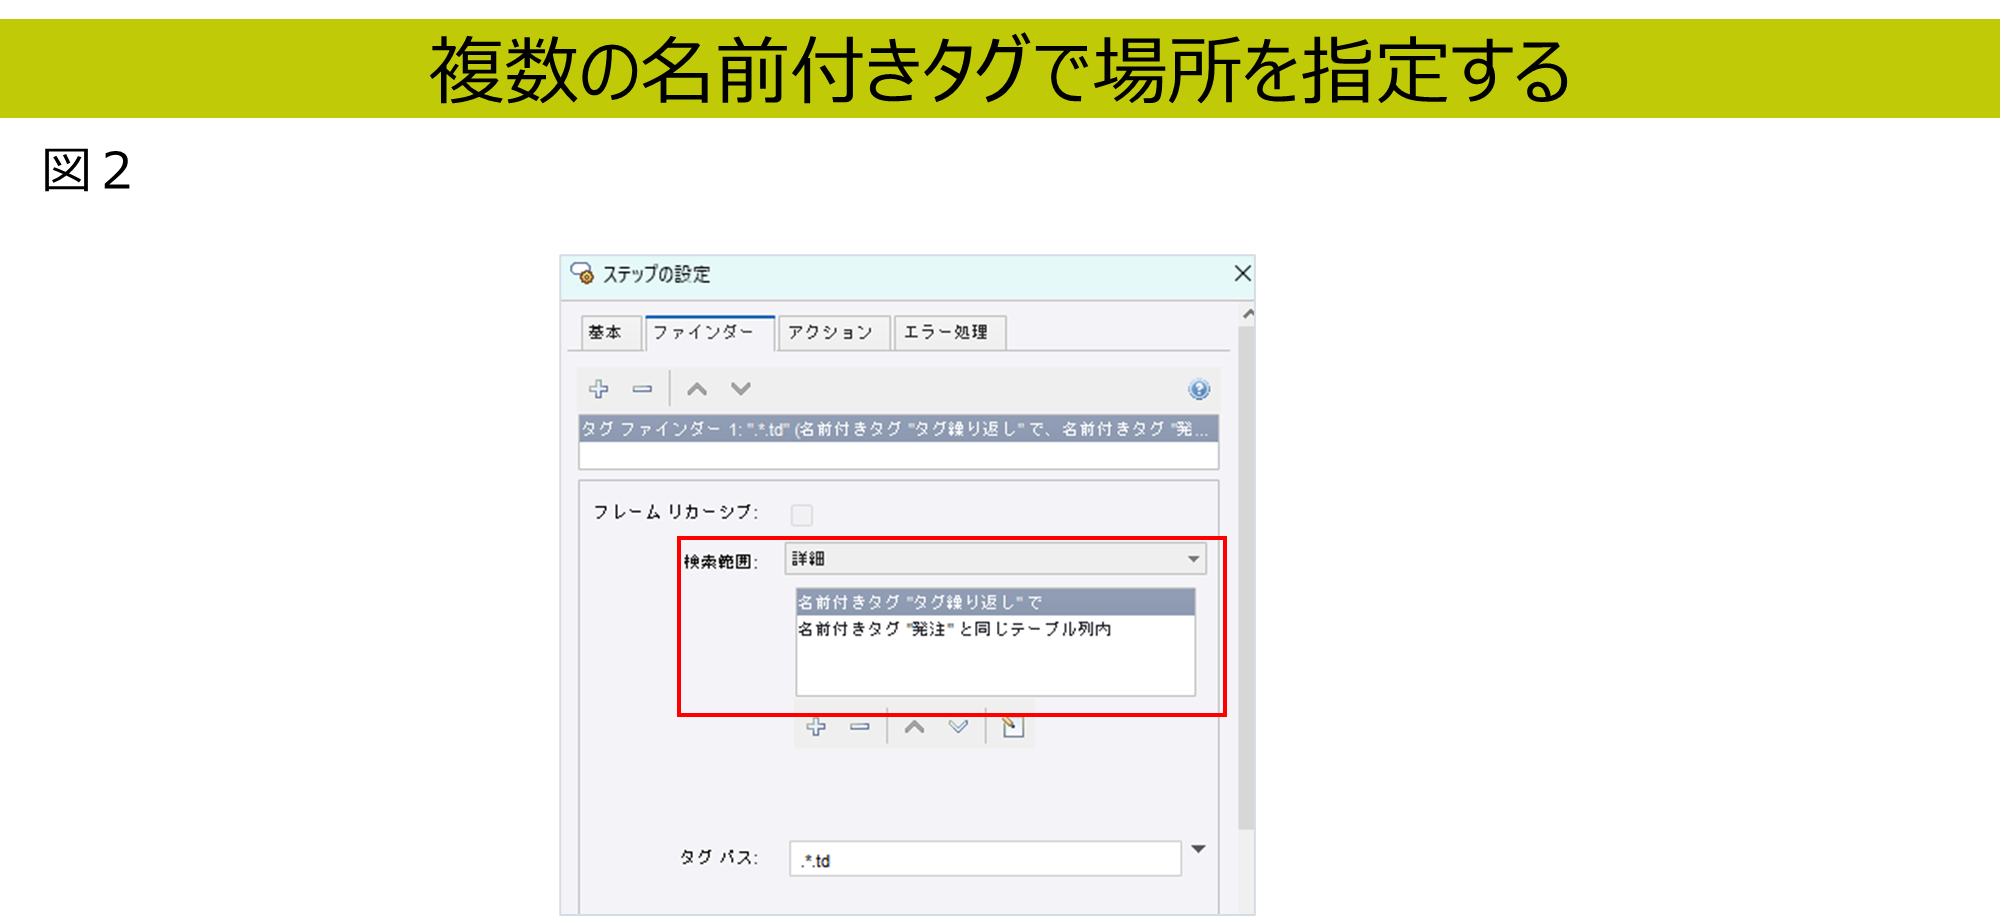Move the finder up with the top up arrow

coord(697,389)
